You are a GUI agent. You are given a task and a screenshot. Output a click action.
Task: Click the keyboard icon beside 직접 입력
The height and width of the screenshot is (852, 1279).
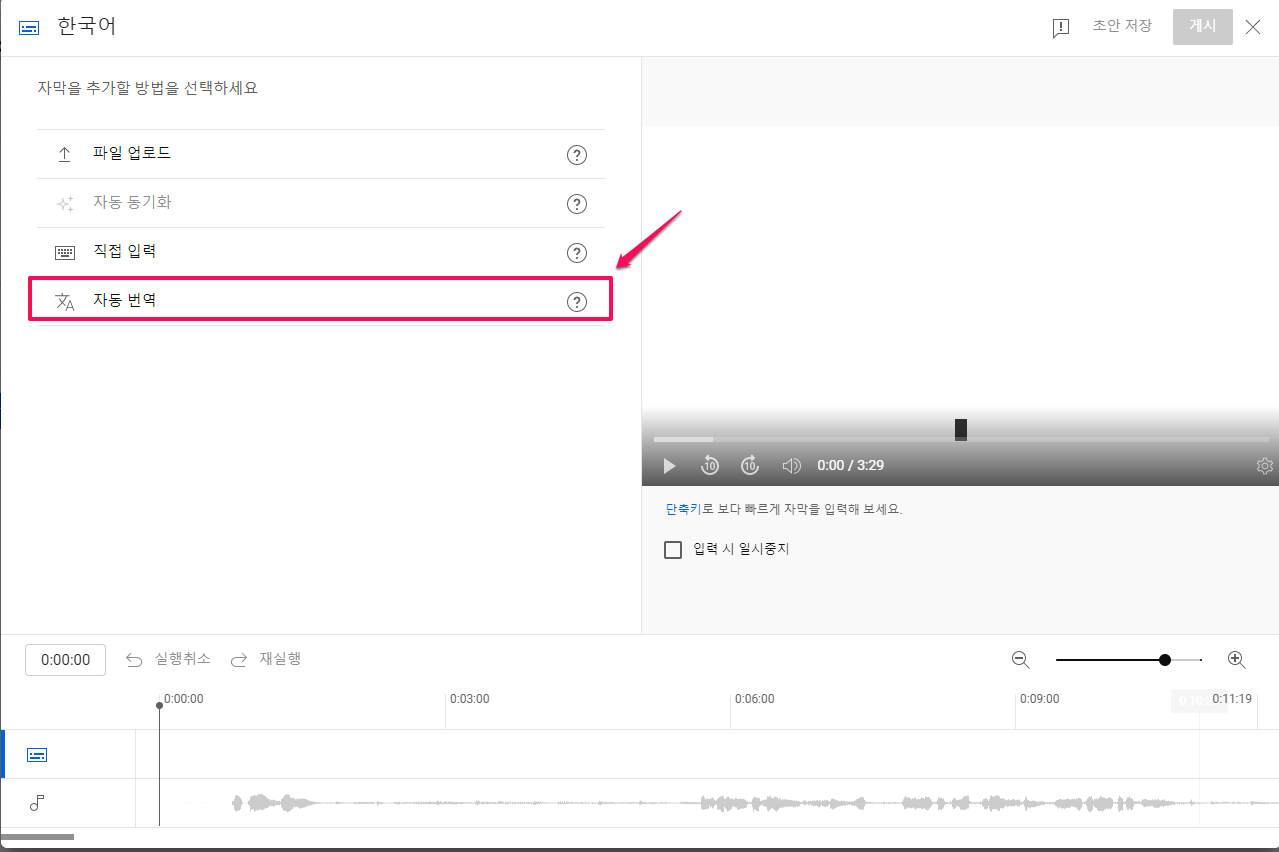[64, 251]
